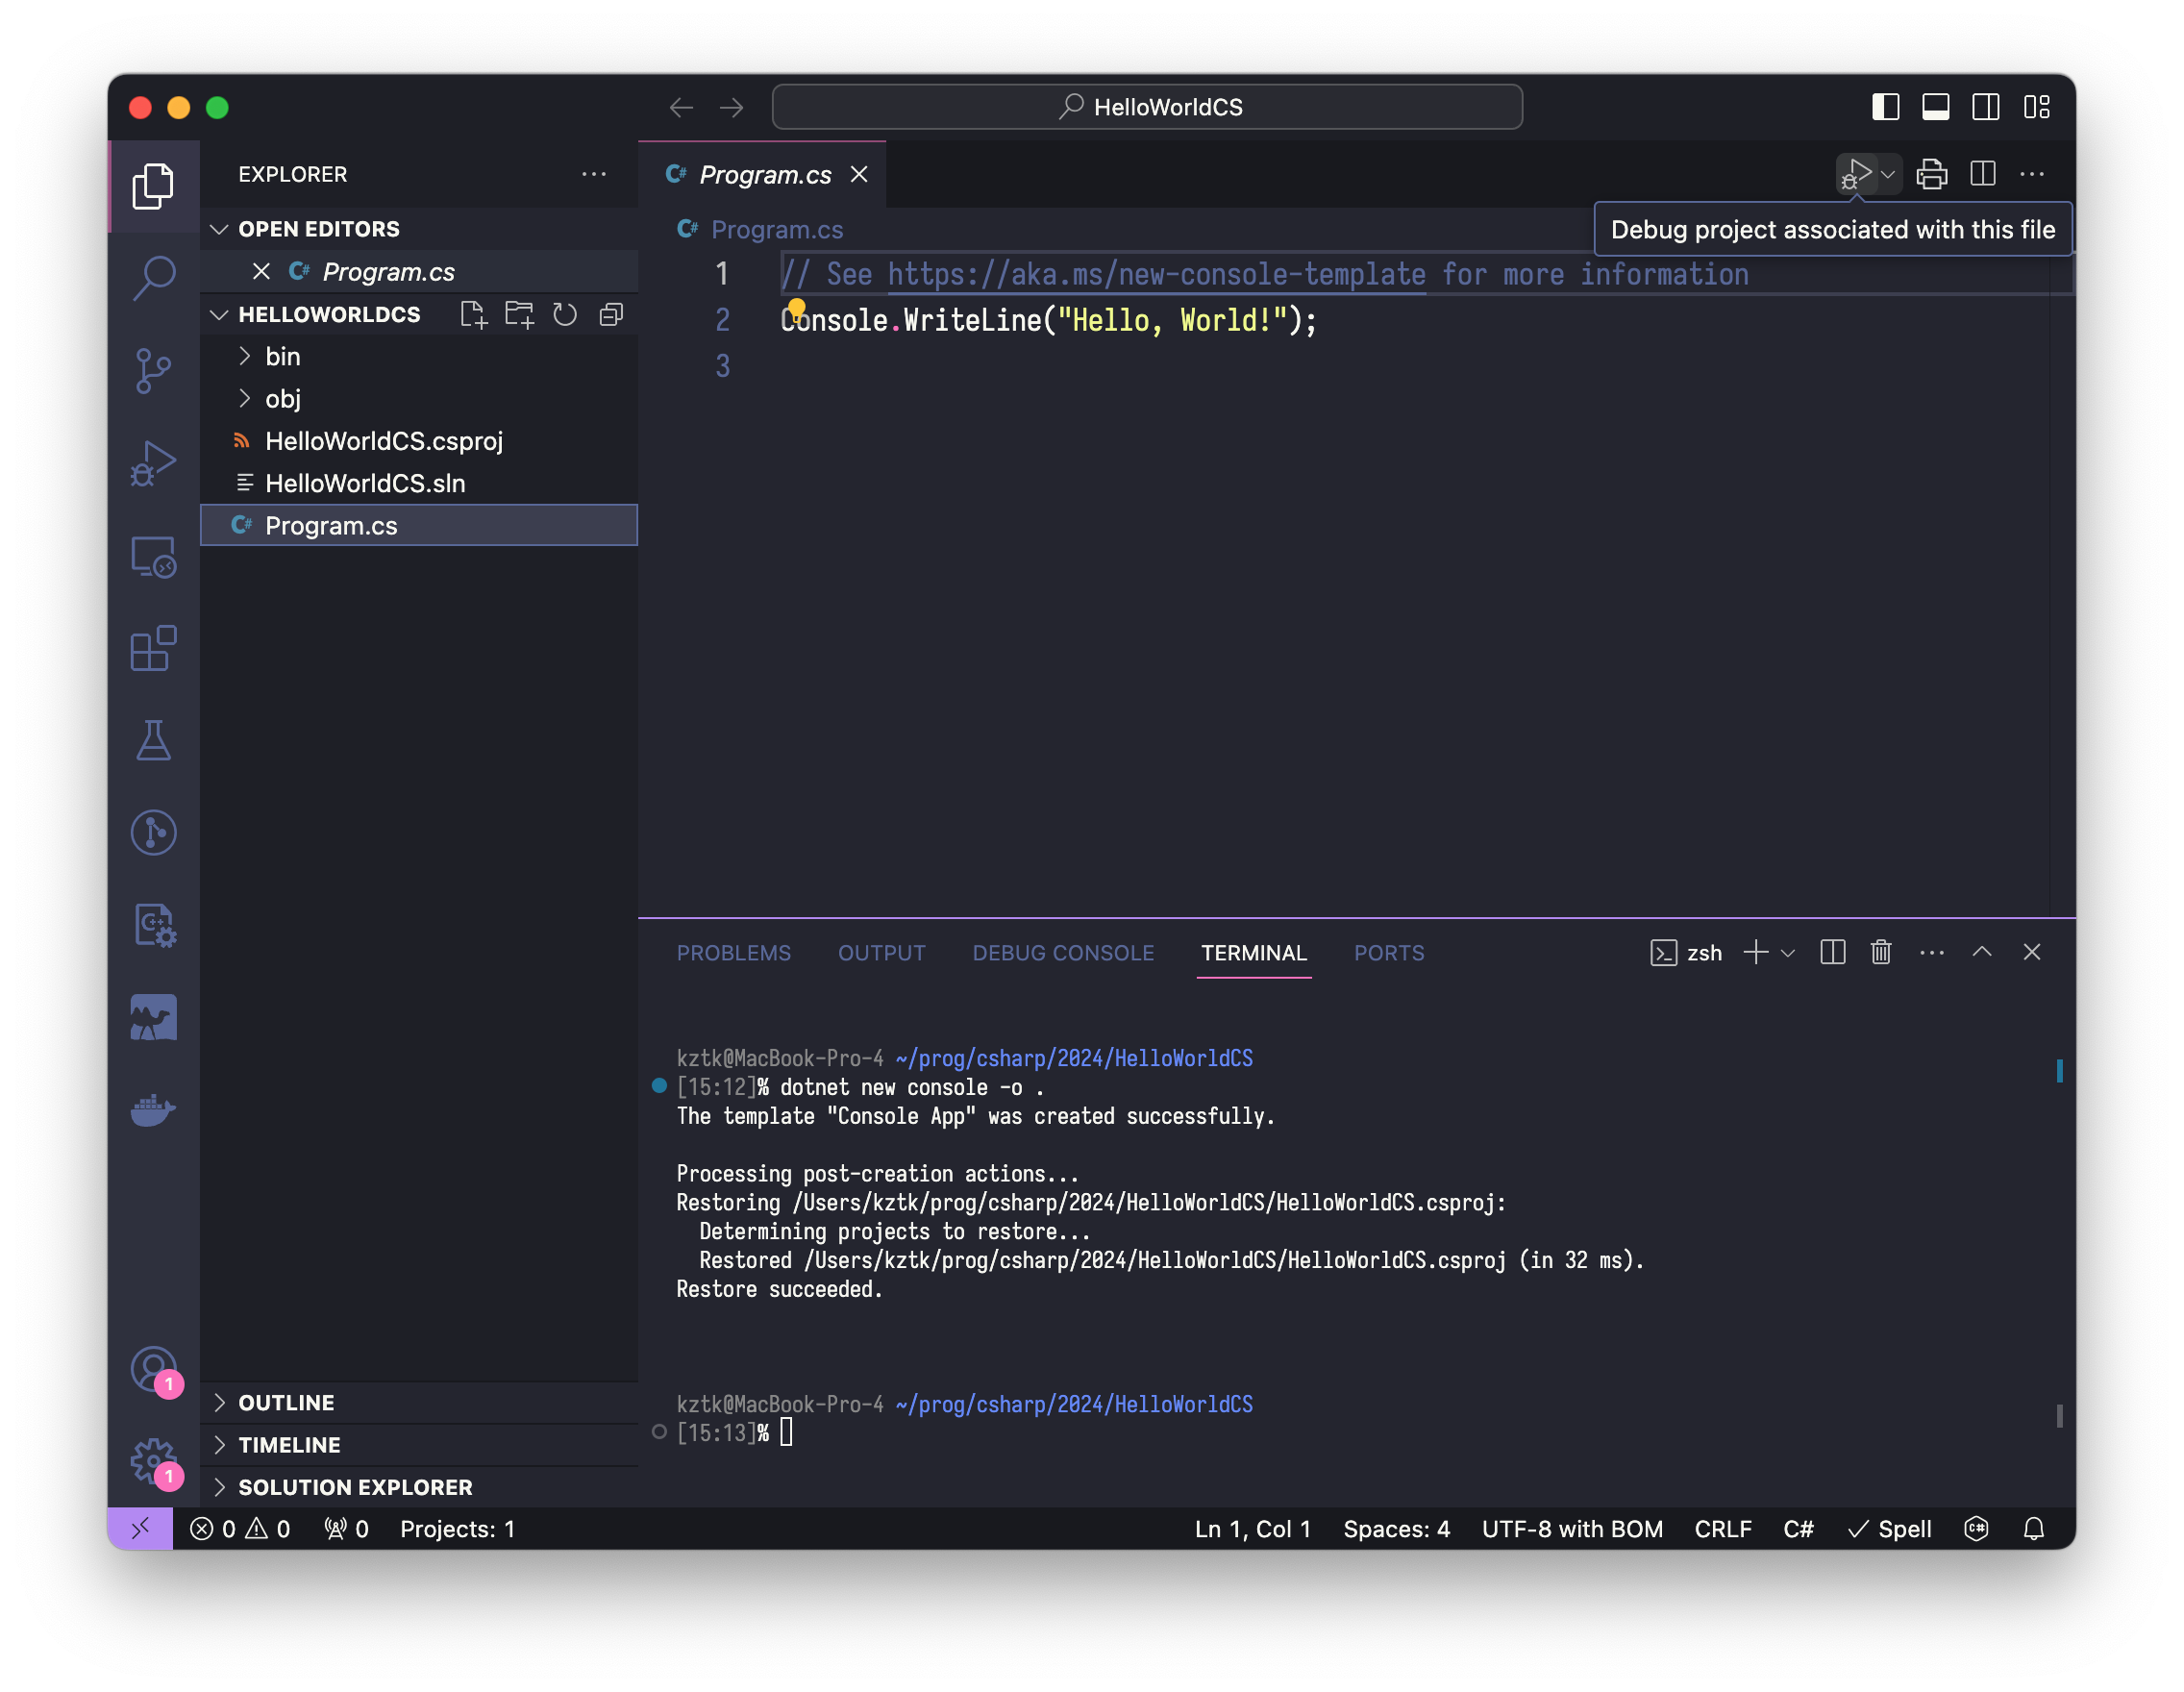Click CRLF end of line selector
This screenshot has width=2184, height=1692.
1722,1528
